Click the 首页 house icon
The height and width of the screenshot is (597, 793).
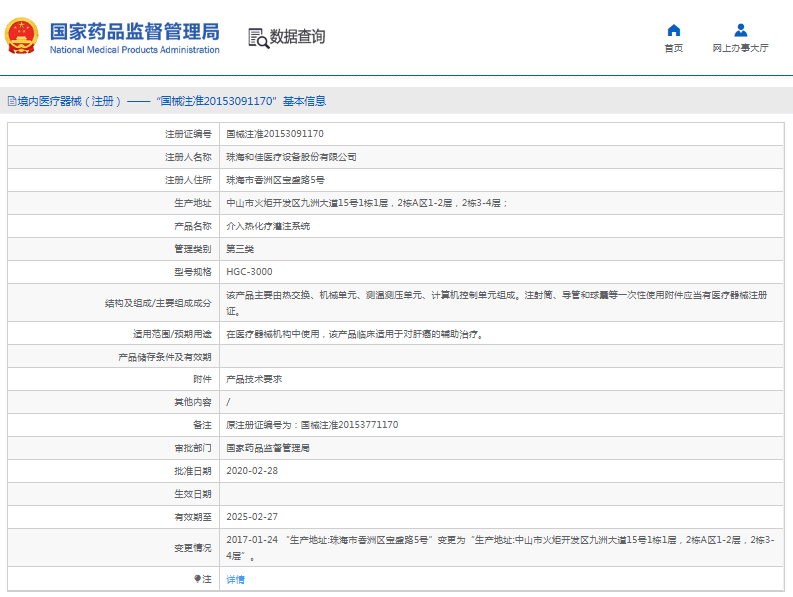click(x=673, y=30)
